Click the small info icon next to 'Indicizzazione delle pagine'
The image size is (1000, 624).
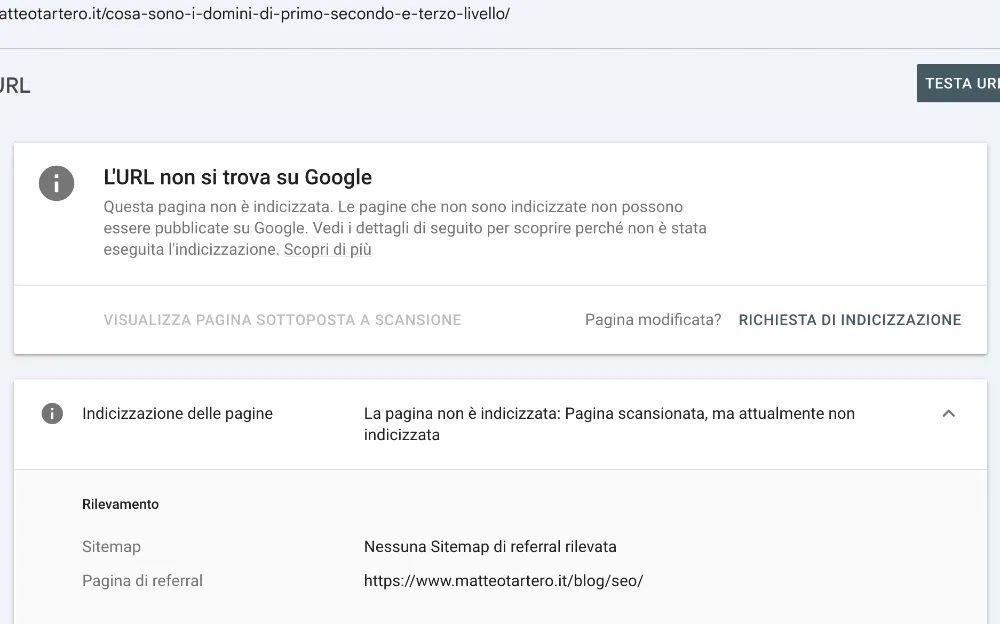(x=52, y=414)
